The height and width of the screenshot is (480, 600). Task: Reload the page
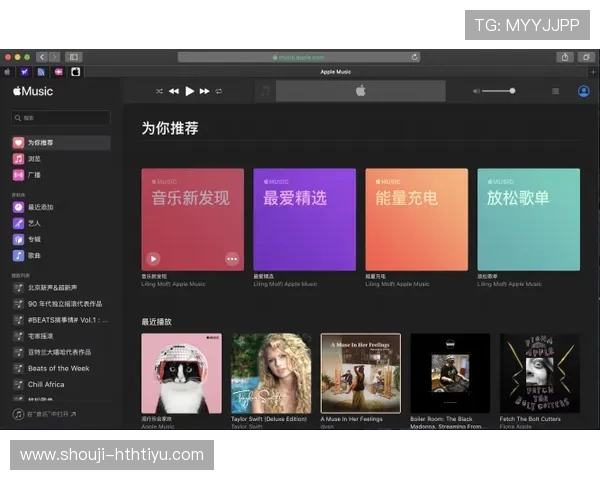[414, 57]
